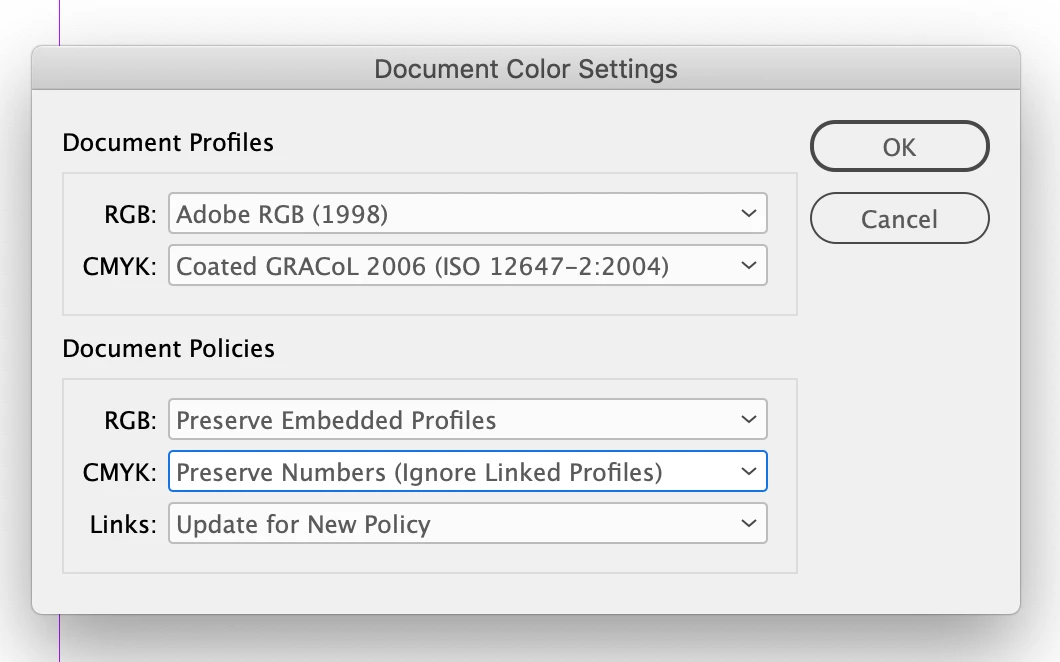Open the Coated GRACoL 2006 CMYK dropdown
This screenshot has height=662, width=1060.
click(467, 266)
